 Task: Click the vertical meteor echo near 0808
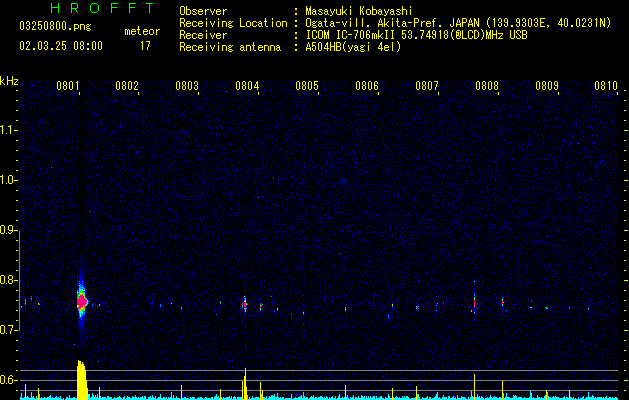click(474, 301)
